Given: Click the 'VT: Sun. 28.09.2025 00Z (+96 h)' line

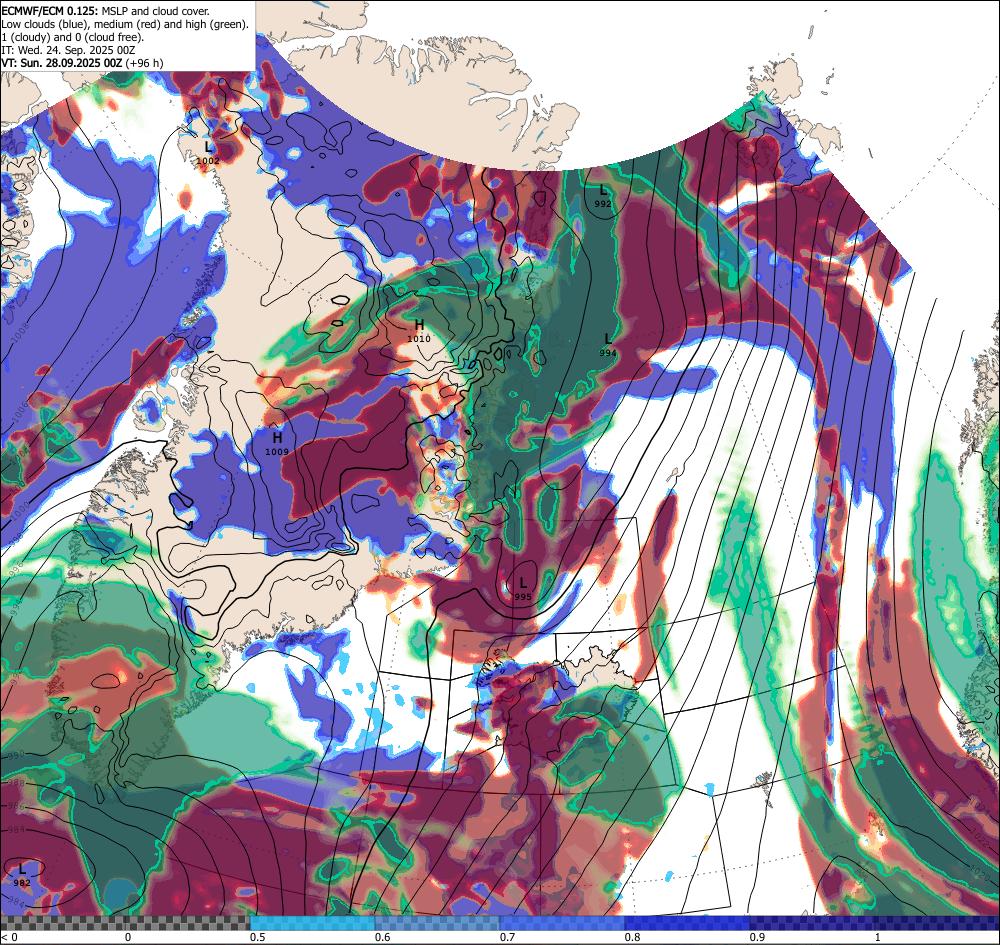Looking at the screenshot, I should coord(82,63).
